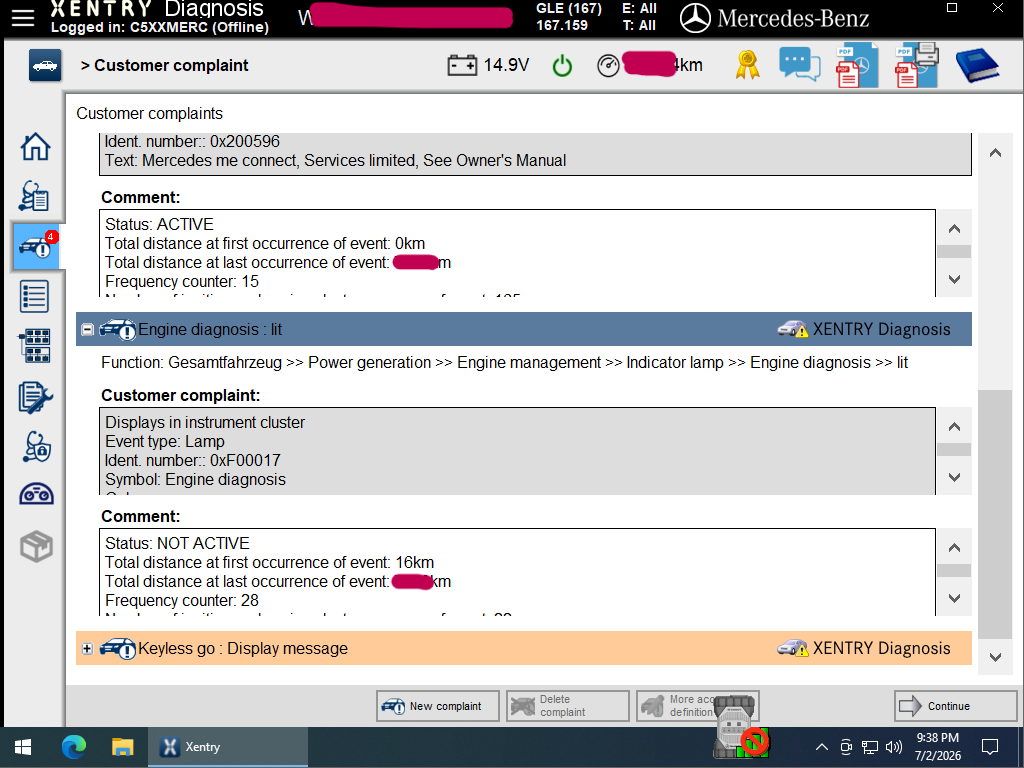Click the text 'Frequency counter: 15'

182,281
